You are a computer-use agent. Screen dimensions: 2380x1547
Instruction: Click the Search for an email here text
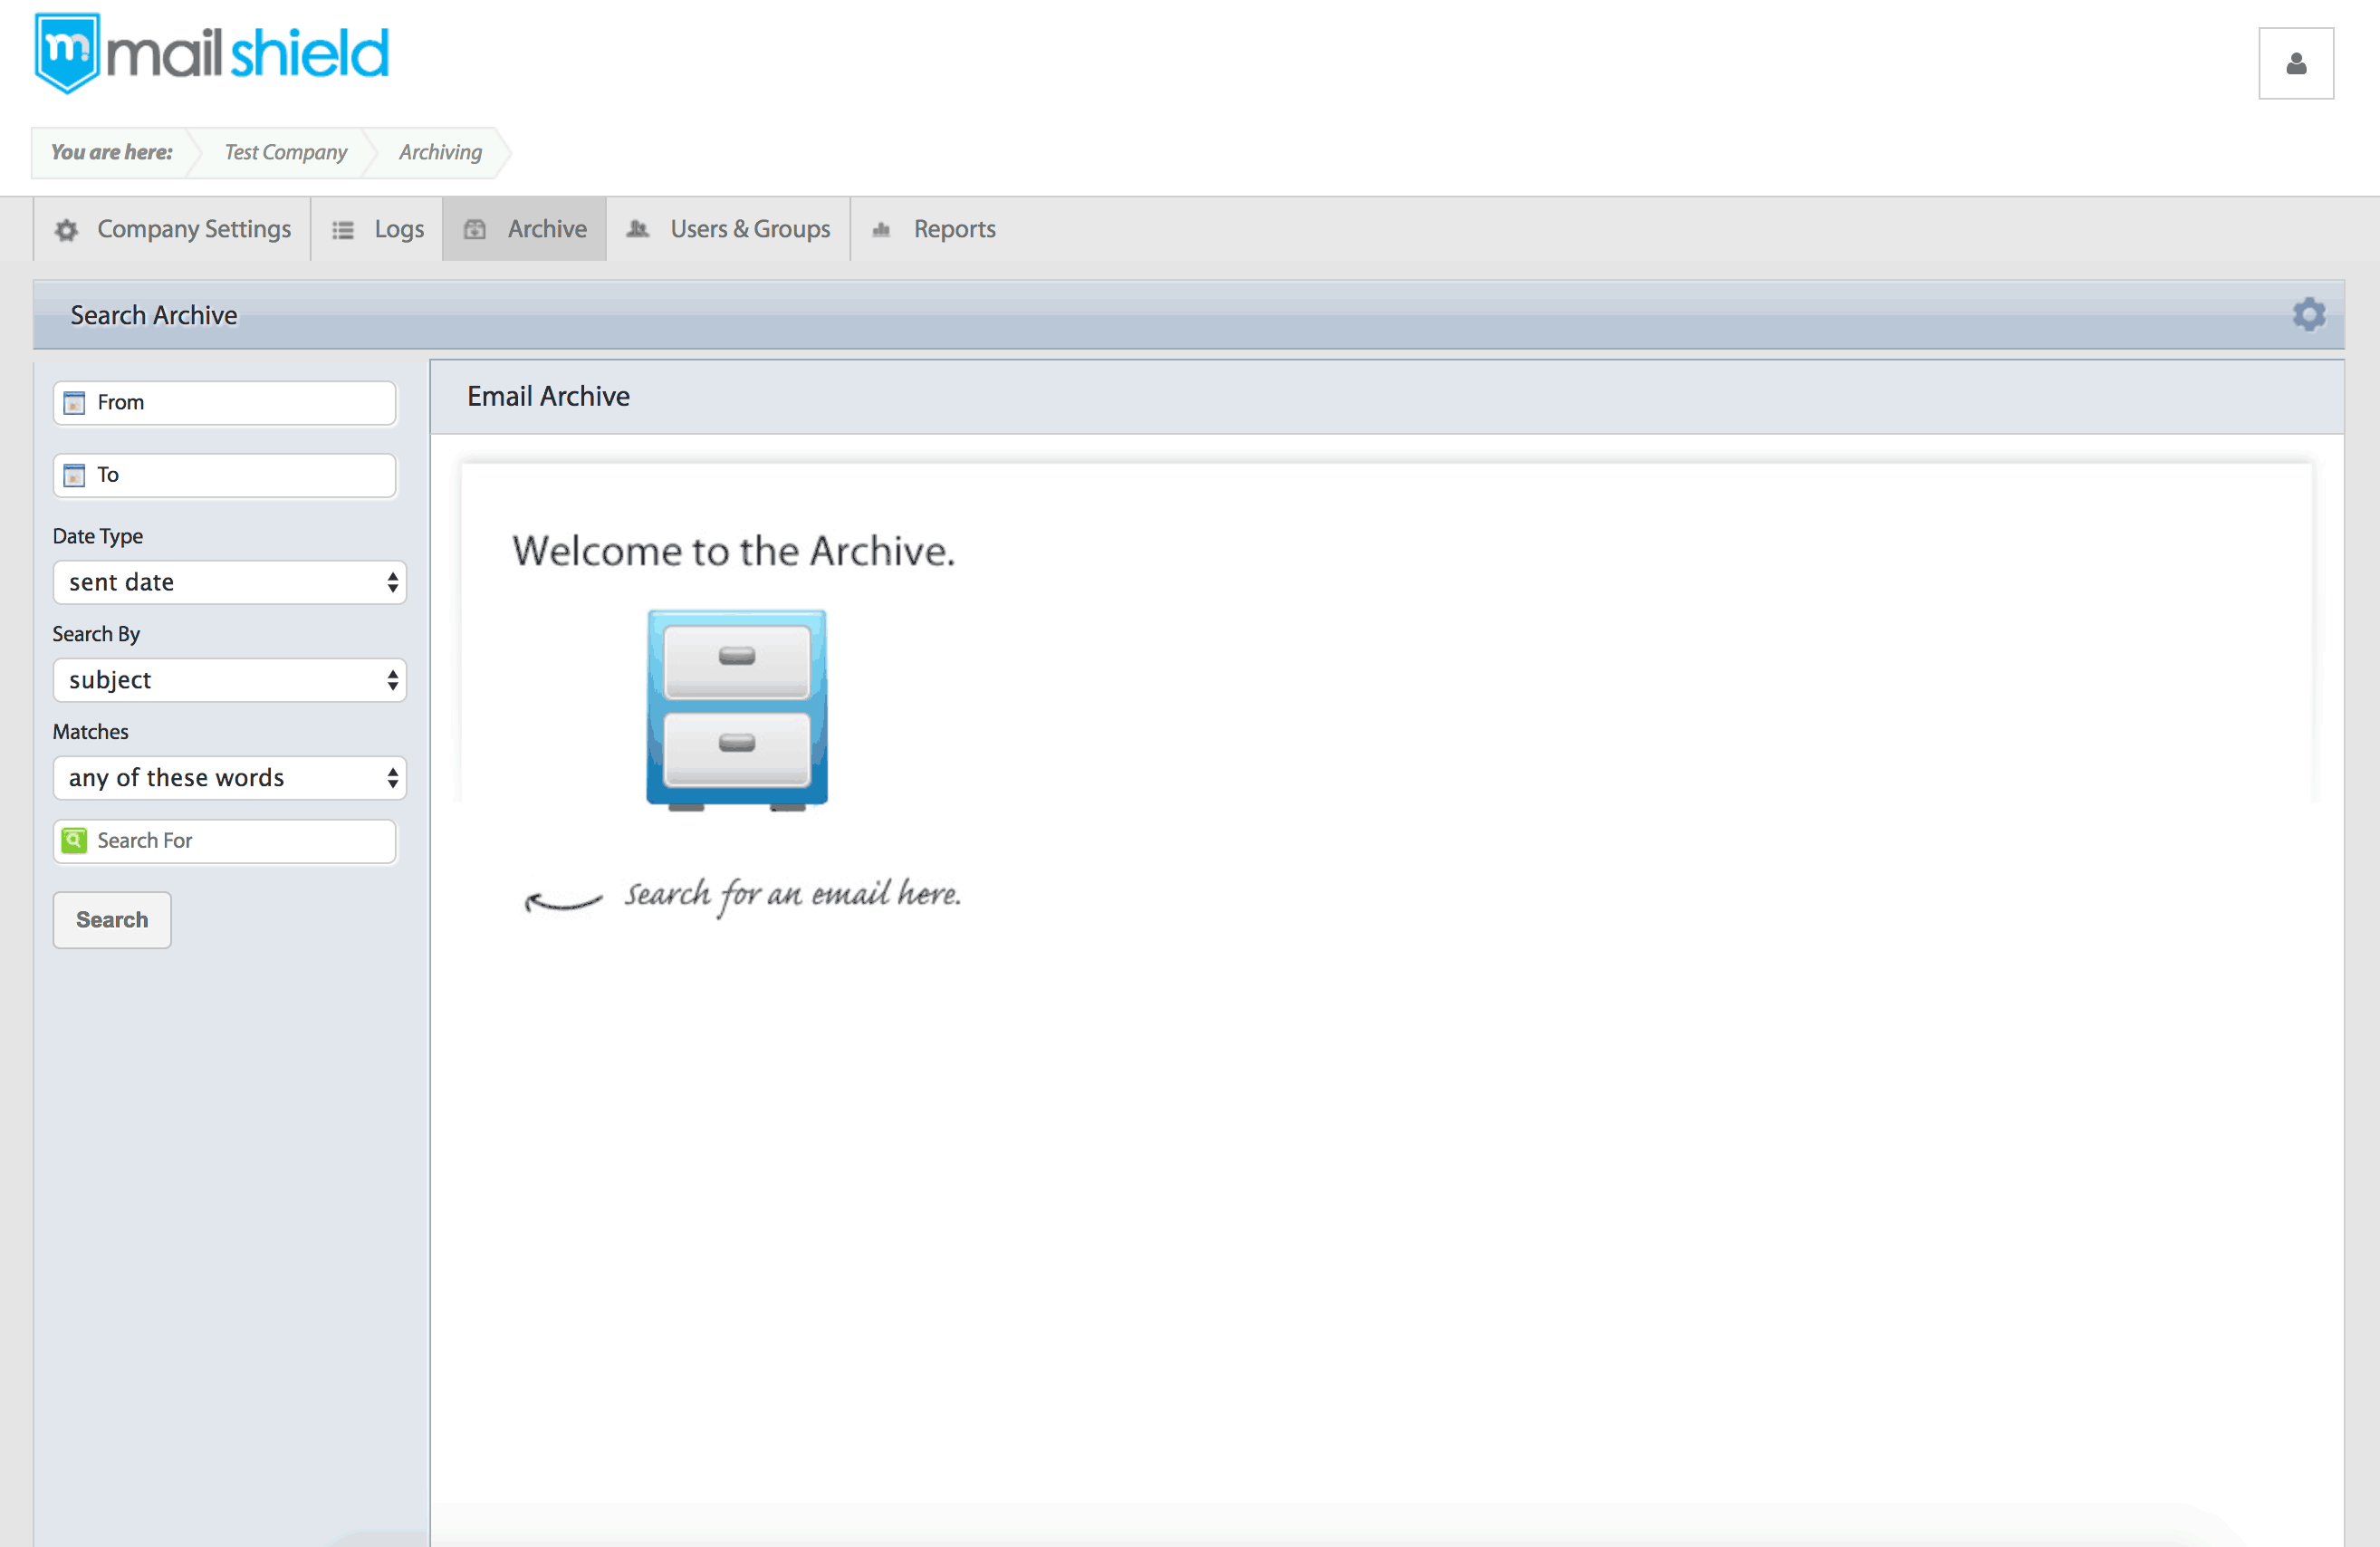point(793,895)
